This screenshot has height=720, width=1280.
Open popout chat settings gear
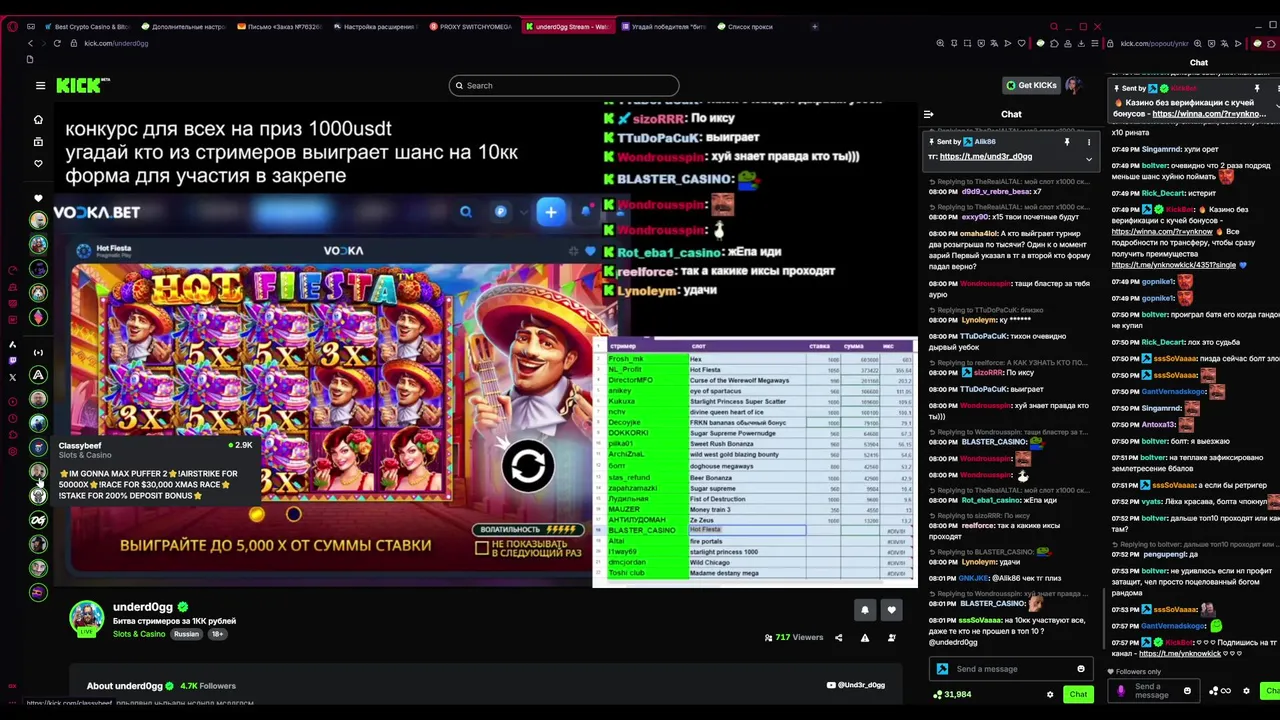click(x=1246, y=691)
